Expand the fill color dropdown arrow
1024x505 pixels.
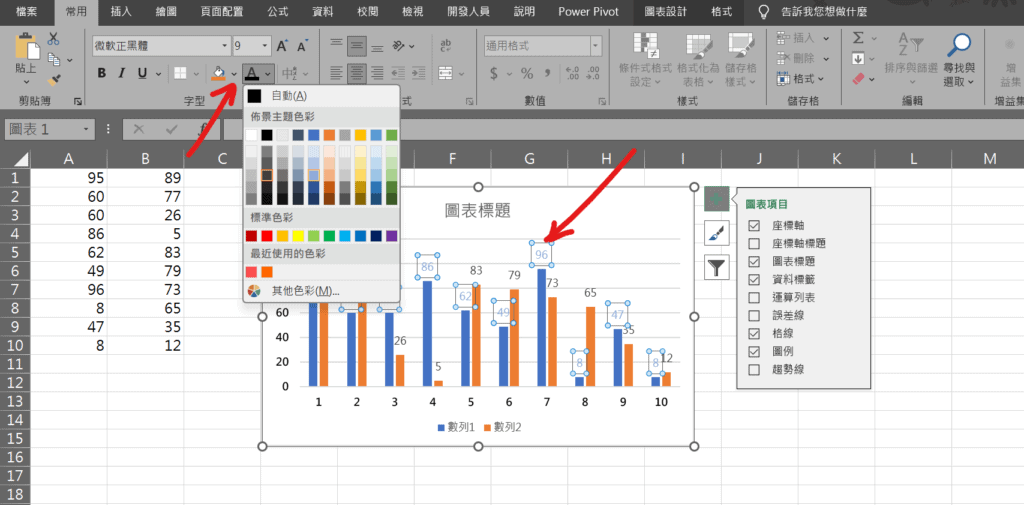tap(235, 74)
